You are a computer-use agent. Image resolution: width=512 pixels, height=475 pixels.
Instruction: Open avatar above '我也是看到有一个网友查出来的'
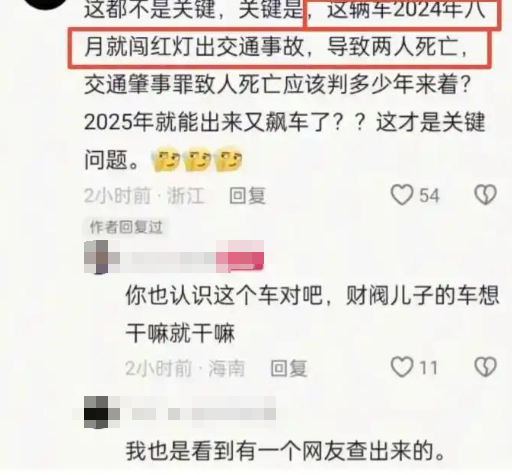pos(99,412)
